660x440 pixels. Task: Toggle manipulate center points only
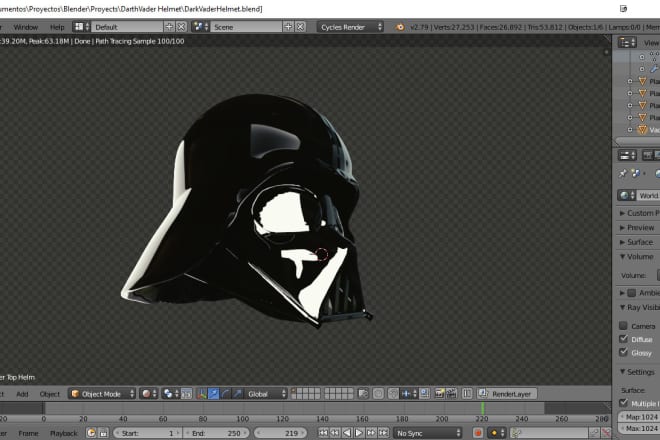[x=186, y=394]
